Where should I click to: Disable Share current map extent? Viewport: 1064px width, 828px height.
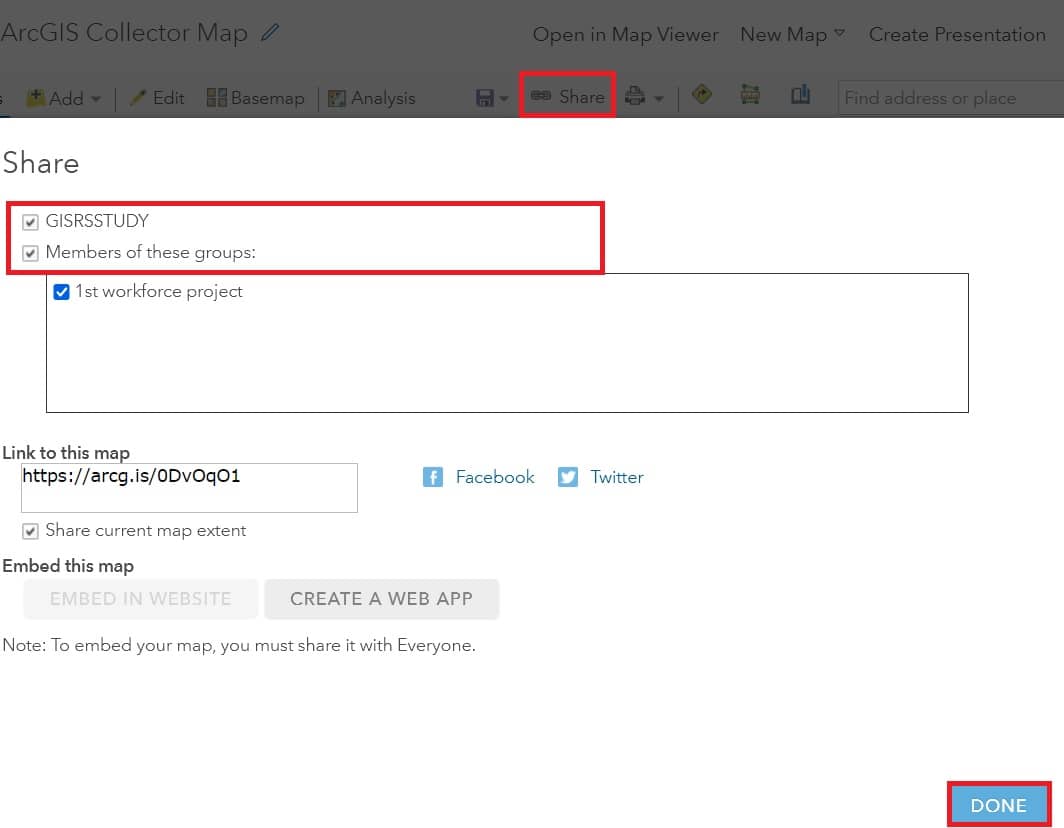coord(30,530)
